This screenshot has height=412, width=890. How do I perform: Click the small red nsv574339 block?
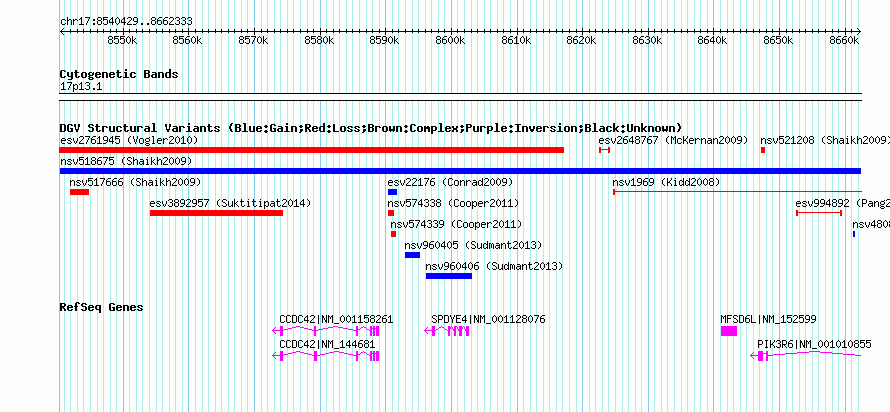pos(393,234)
